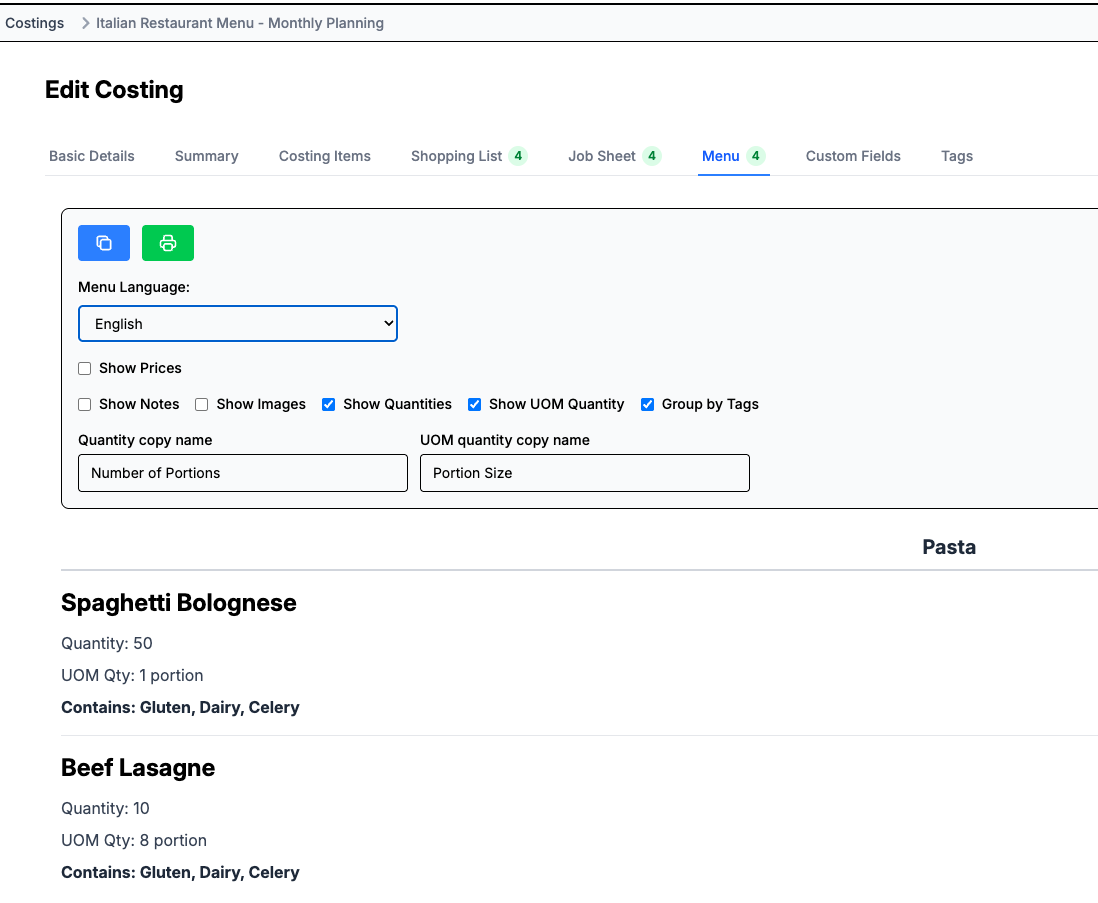Viewport: 1098px width, 903px height.
Task: Click 'UOM Qty: 1 portion' text
Action: tap(132, 676)
